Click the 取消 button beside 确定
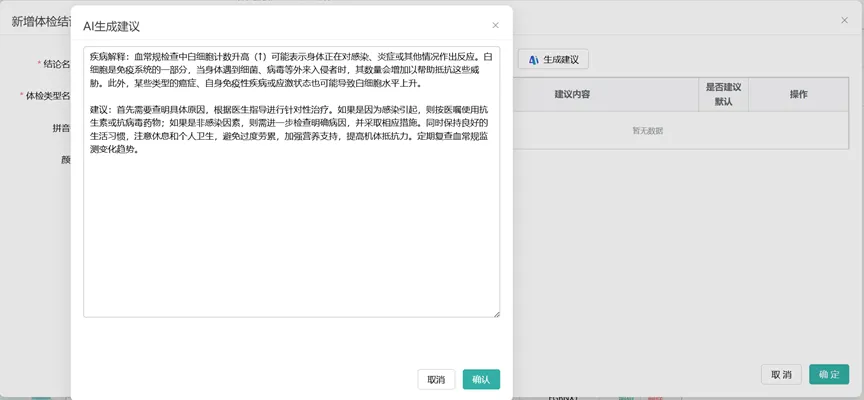 pos(780,374)
